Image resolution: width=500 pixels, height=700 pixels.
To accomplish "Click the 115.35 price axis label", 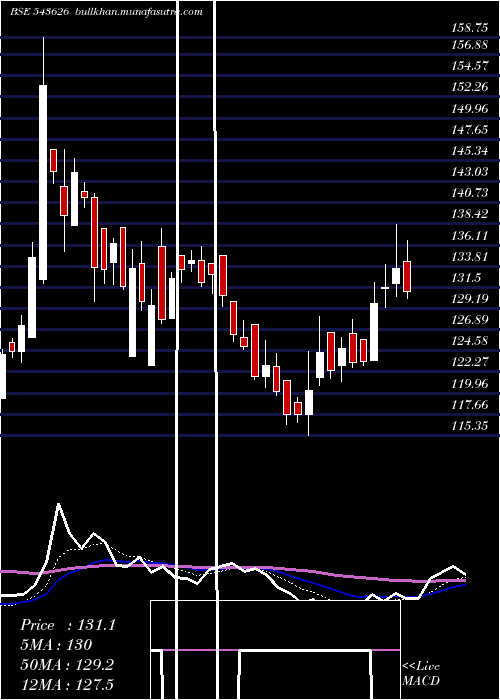I will 469,426.
